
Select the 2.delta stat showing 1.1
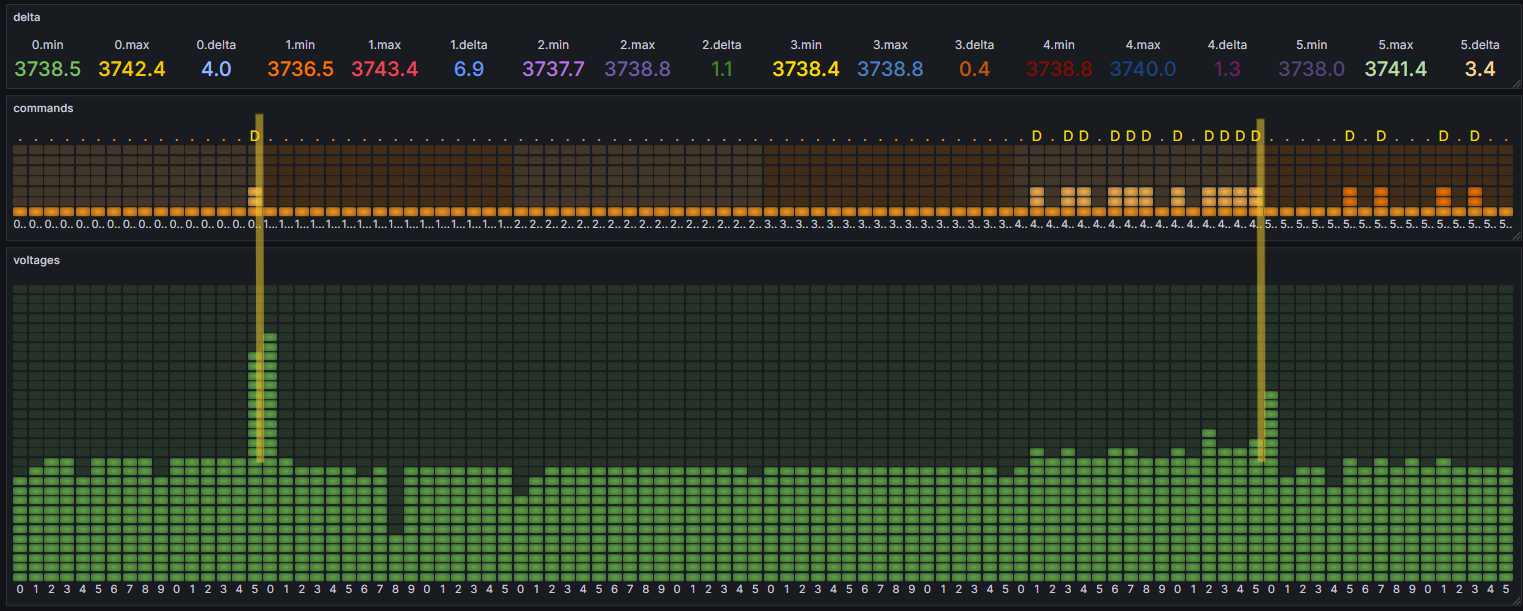coord(721,69)
